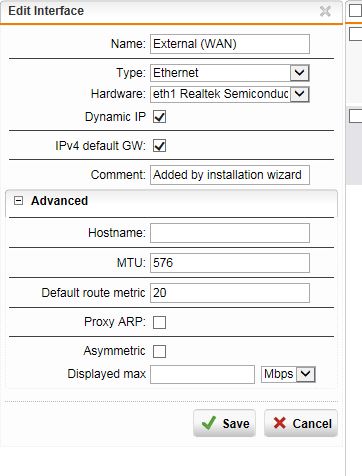Click the empty Hostname field
The height and width of the screenshot is (476, 362).
tap(230, 233)
